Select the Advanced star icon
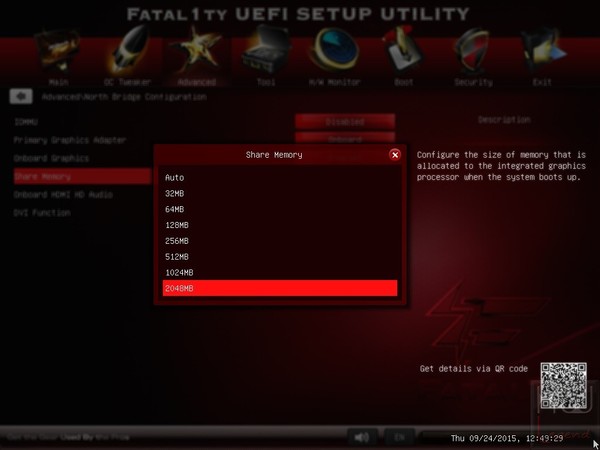600x450 pixels. pos(196,51)
